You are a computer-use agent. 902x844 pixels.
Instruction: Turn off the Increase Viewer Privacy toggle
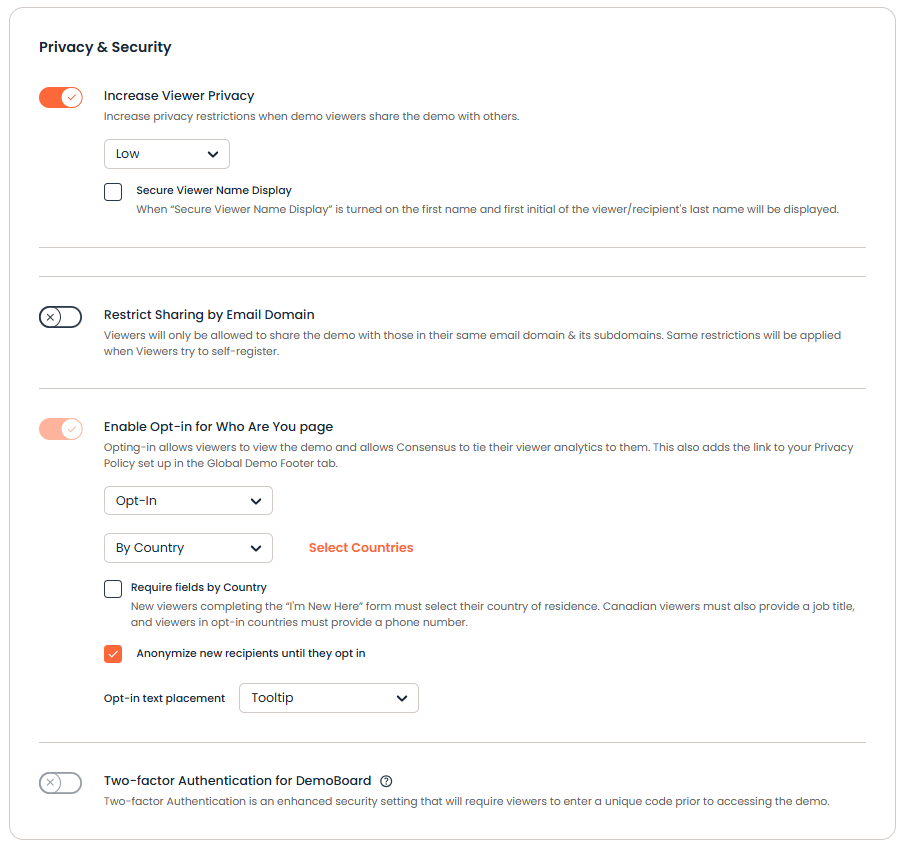[x=60, y=97]
